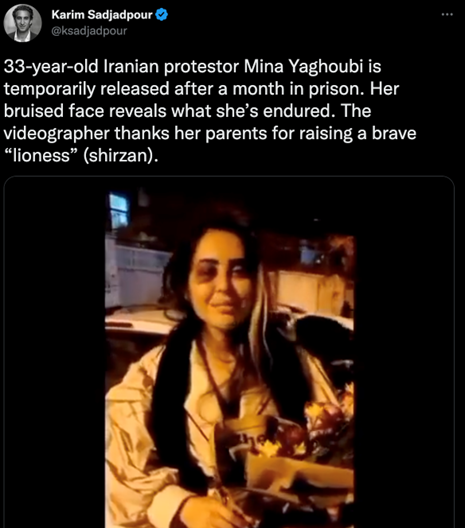Click "33-year-old Iranian protestor" text

tap(122, 66)
